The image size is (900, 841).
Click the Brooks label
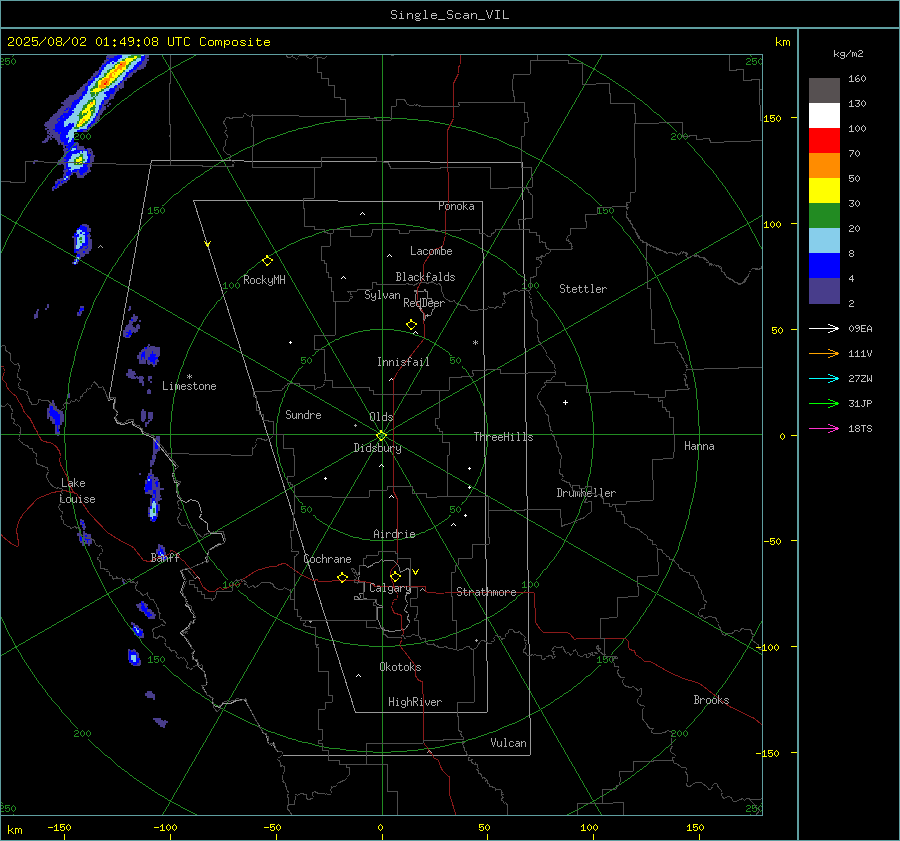click(x=711, y=700)
